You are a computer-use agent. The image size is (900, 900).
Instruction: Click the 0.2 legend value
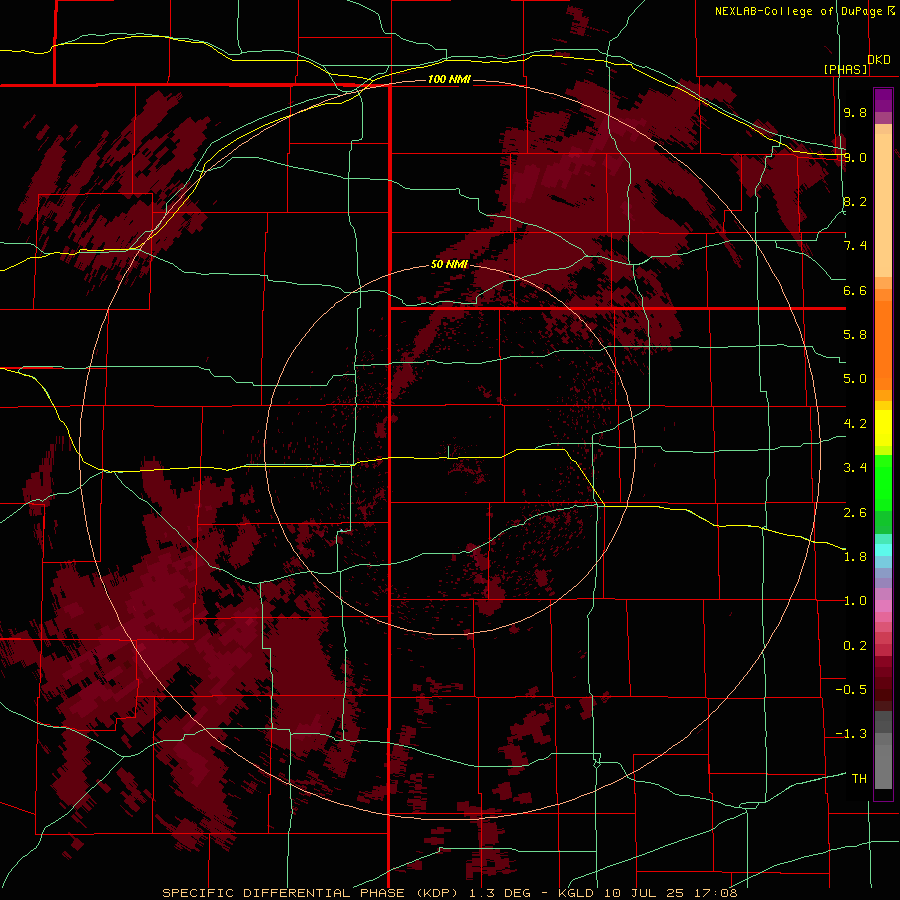pyautogui.click(x=855, y=646)
